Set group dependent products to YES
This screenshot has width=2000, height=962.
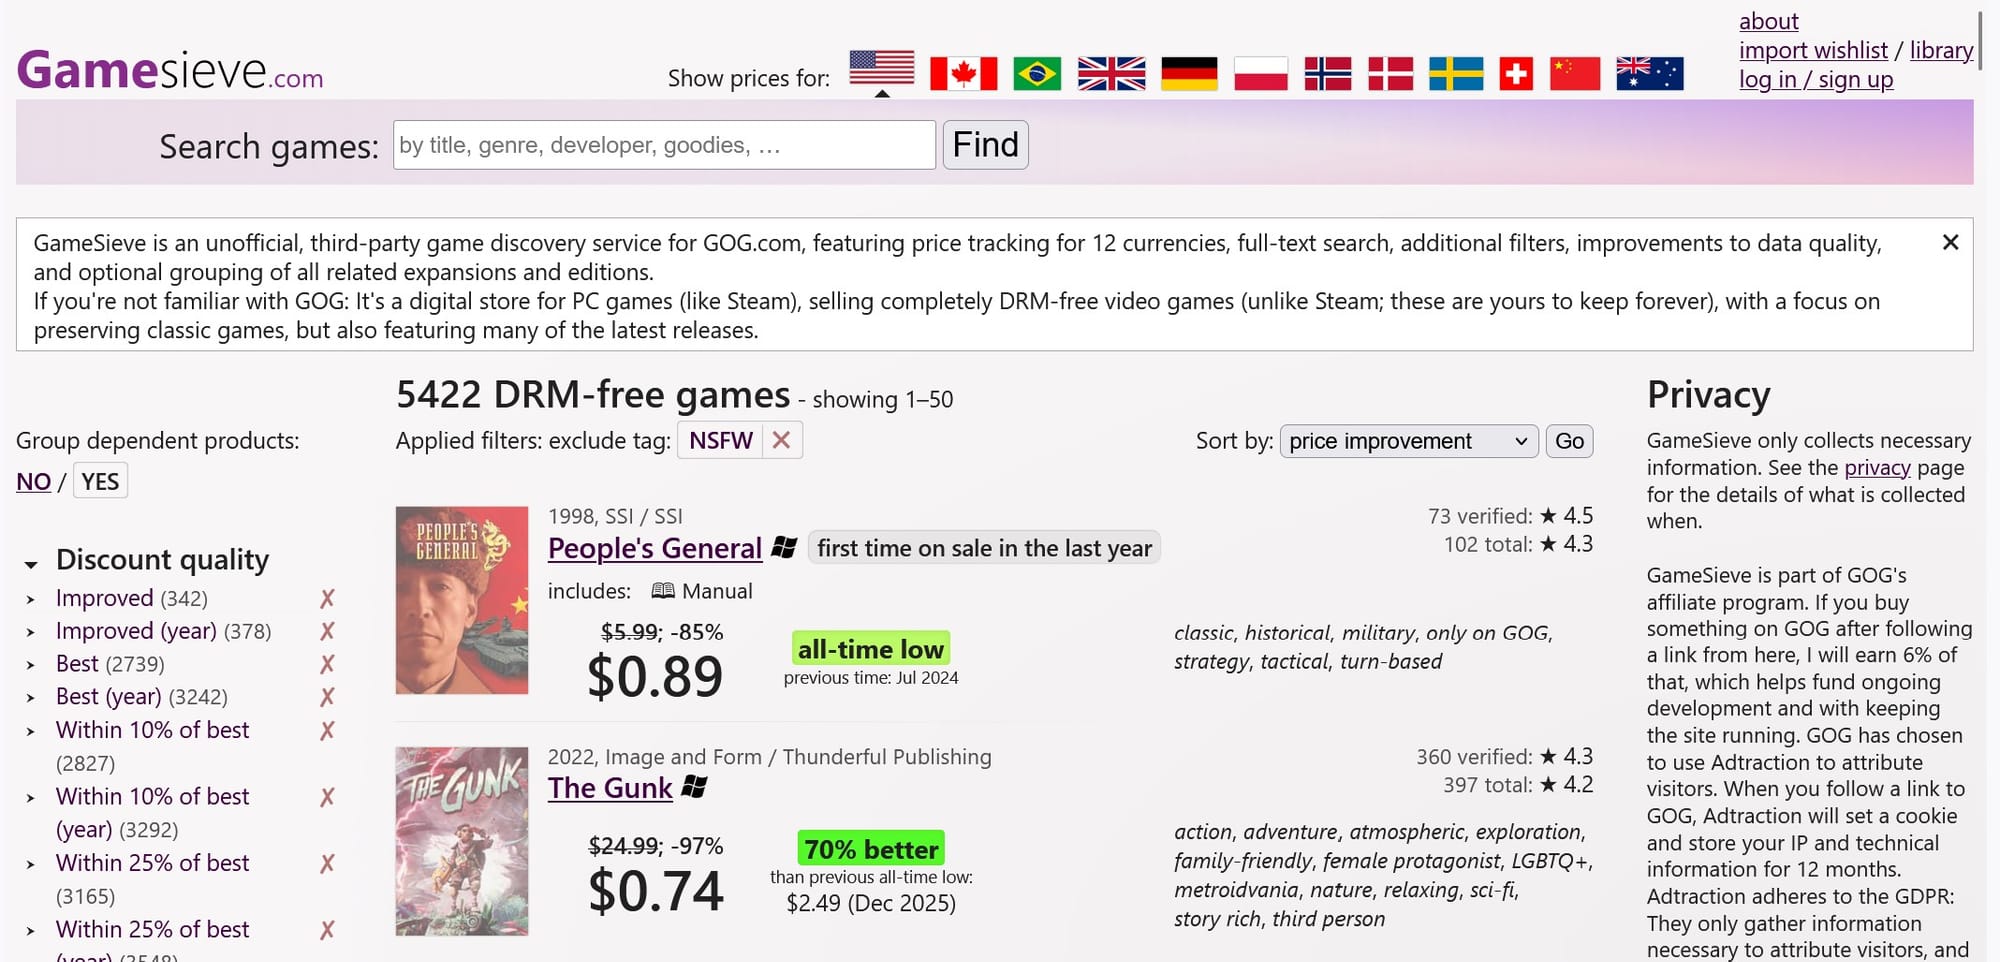point(100,482)
